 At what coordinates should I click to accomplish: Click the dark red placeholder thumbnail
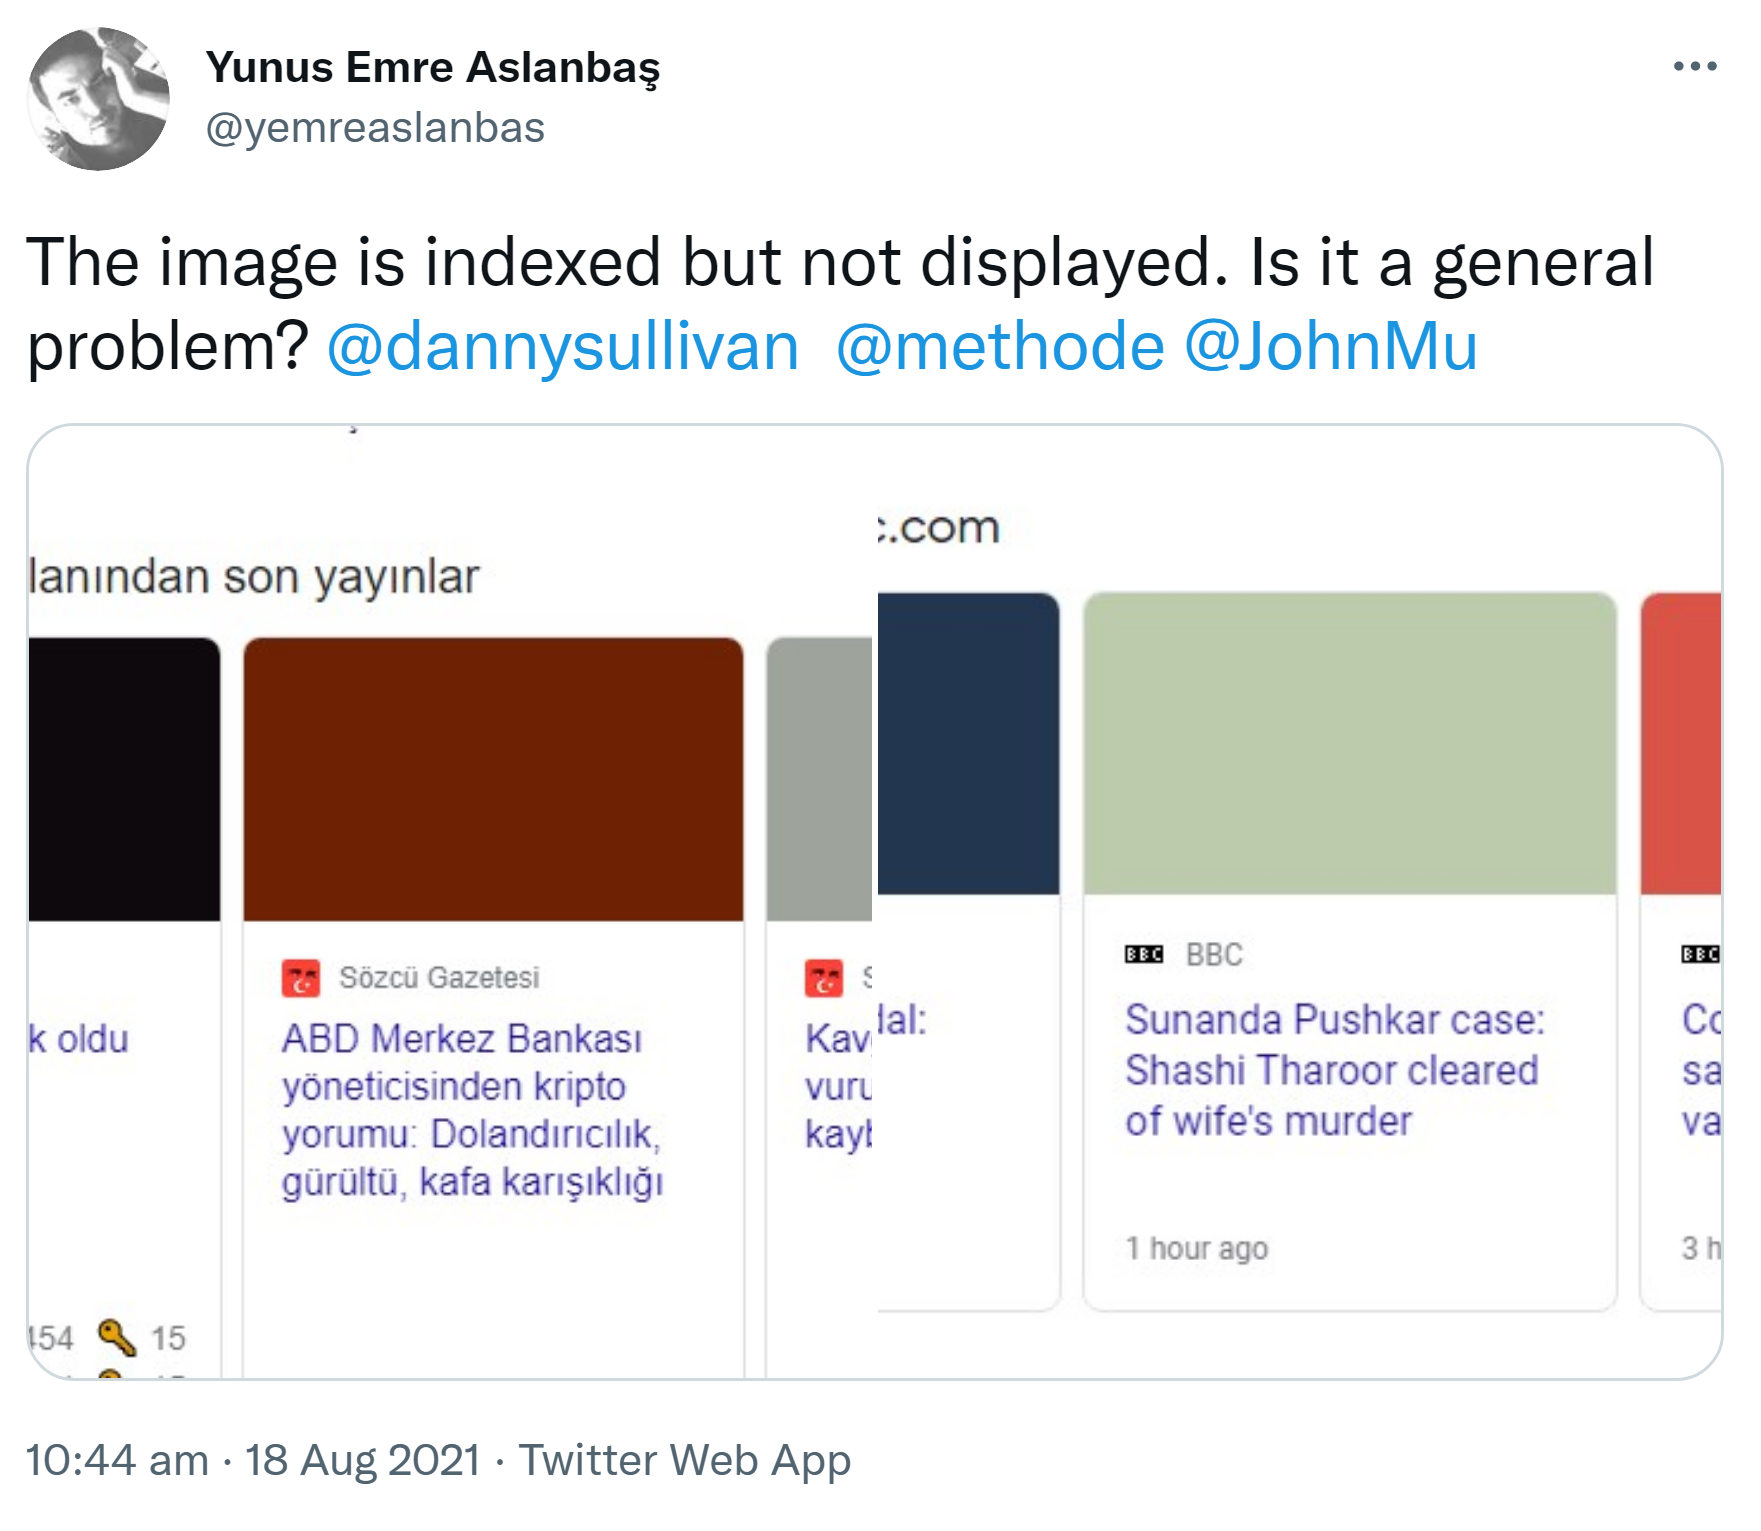(493, 779)
